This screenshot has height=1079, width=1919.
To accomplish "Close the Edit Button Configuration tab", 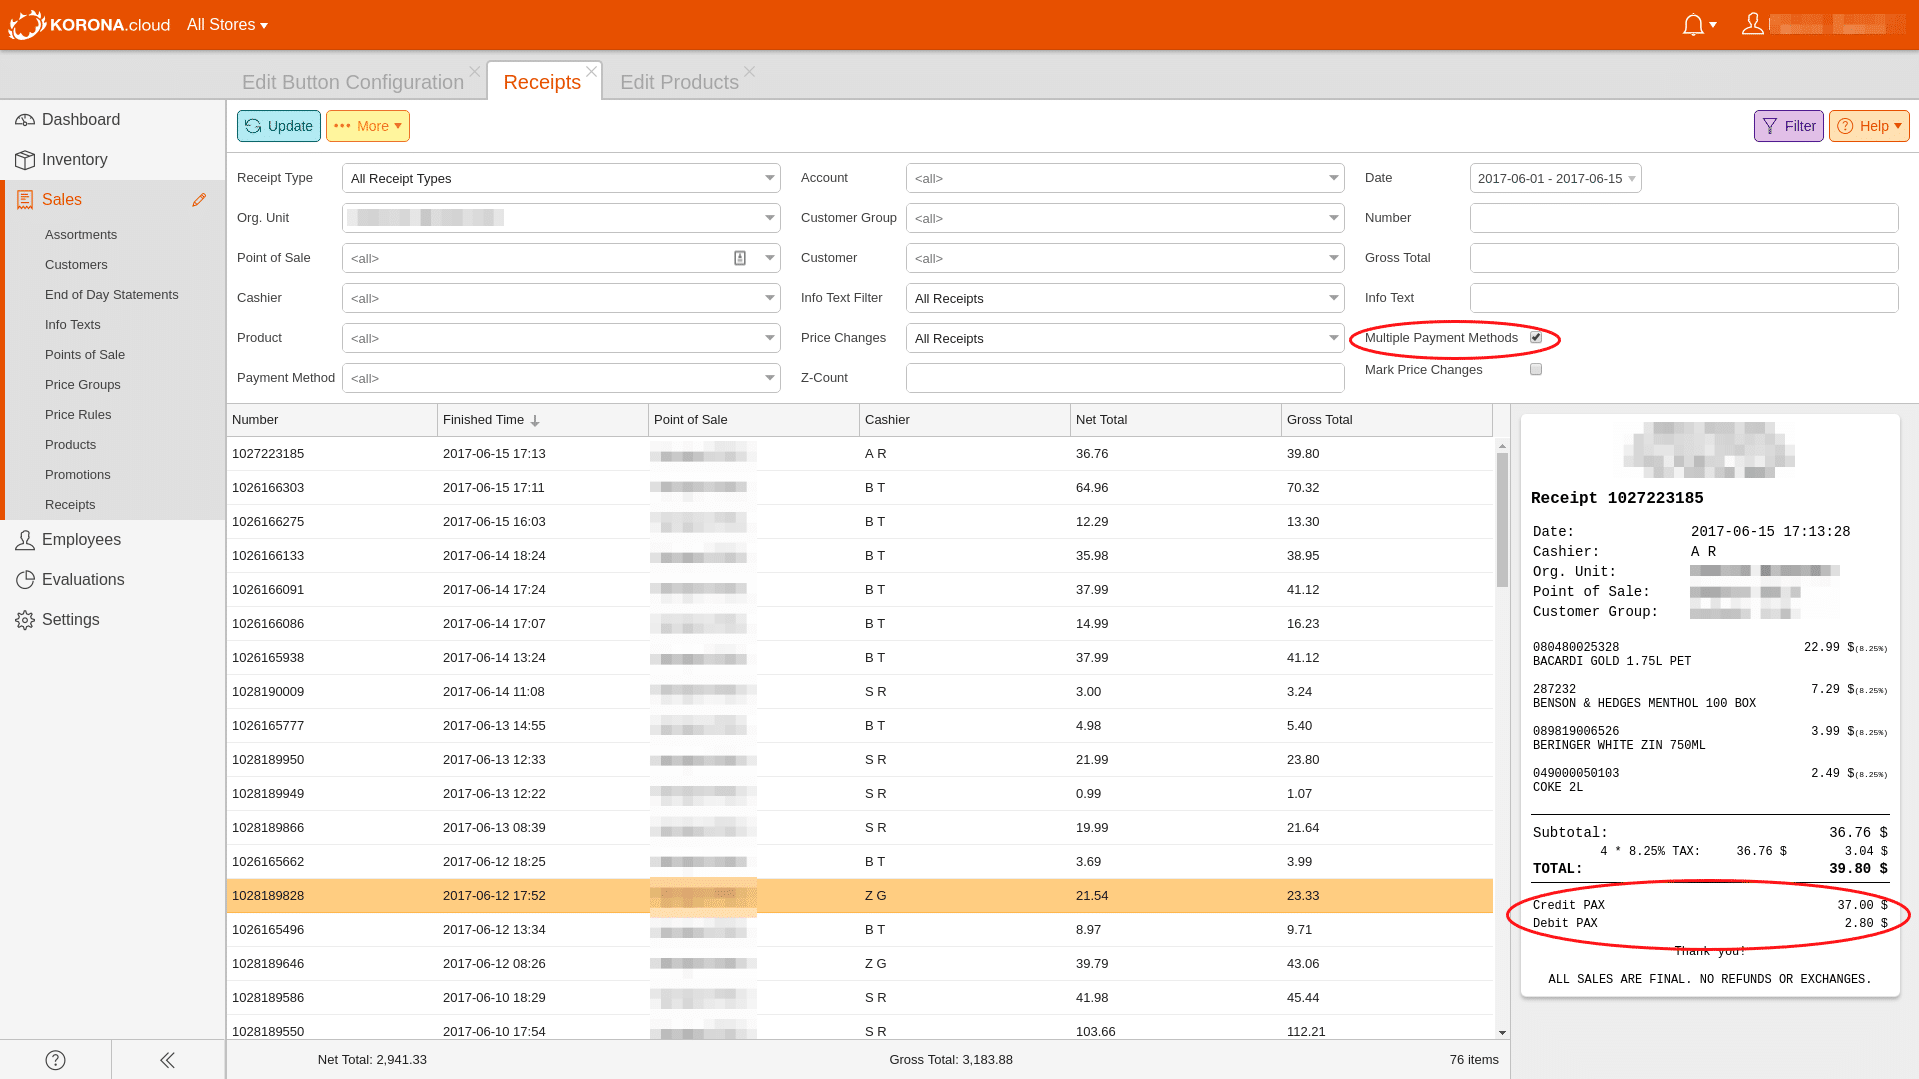I will pos(475,72).
